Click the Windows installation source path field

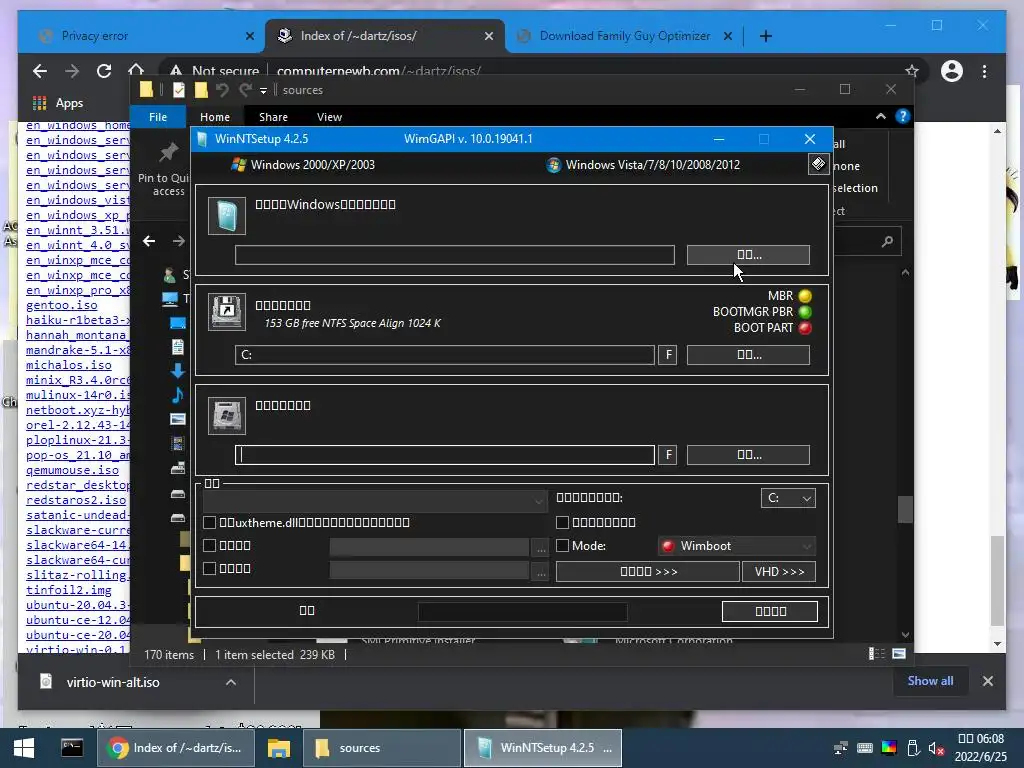pyautogui.click(x=455, y=255)
